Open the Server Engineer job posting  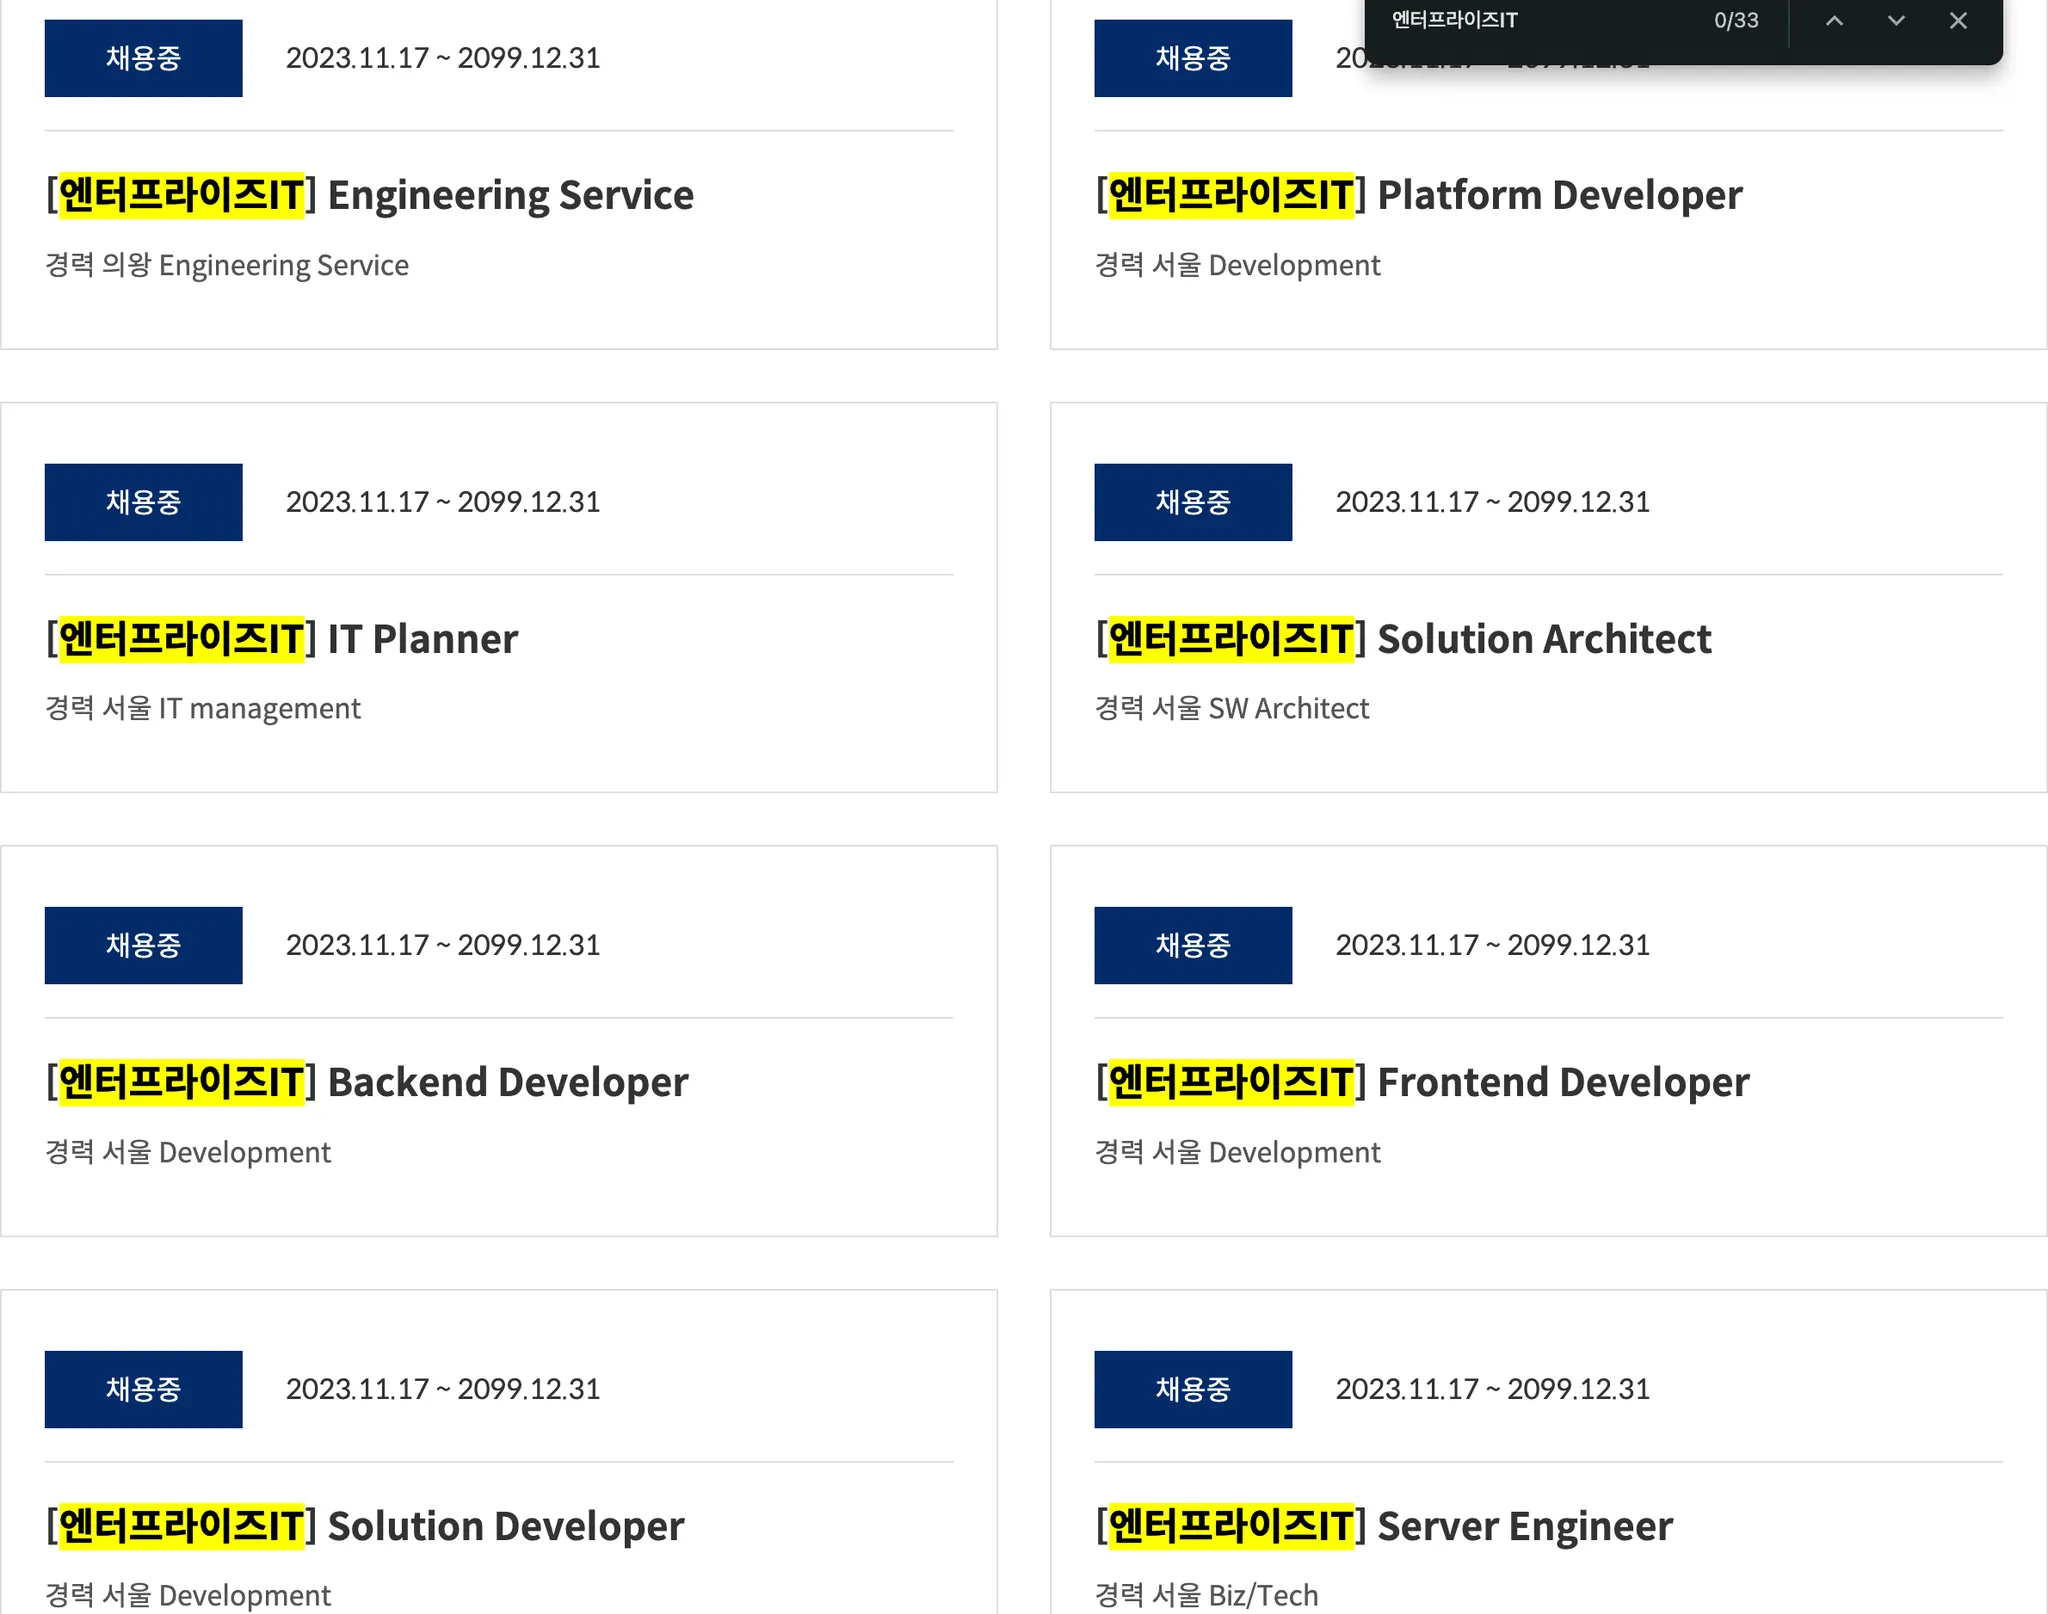[x=1384, y=1526]
